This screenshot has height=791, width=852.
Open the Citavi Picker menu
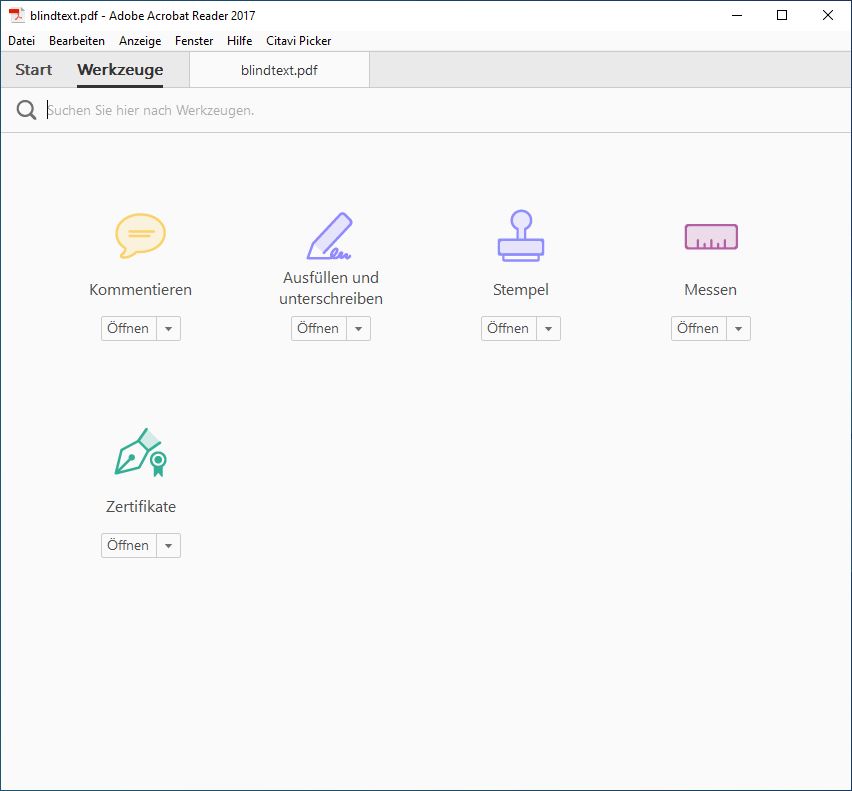tap(298, 41)
